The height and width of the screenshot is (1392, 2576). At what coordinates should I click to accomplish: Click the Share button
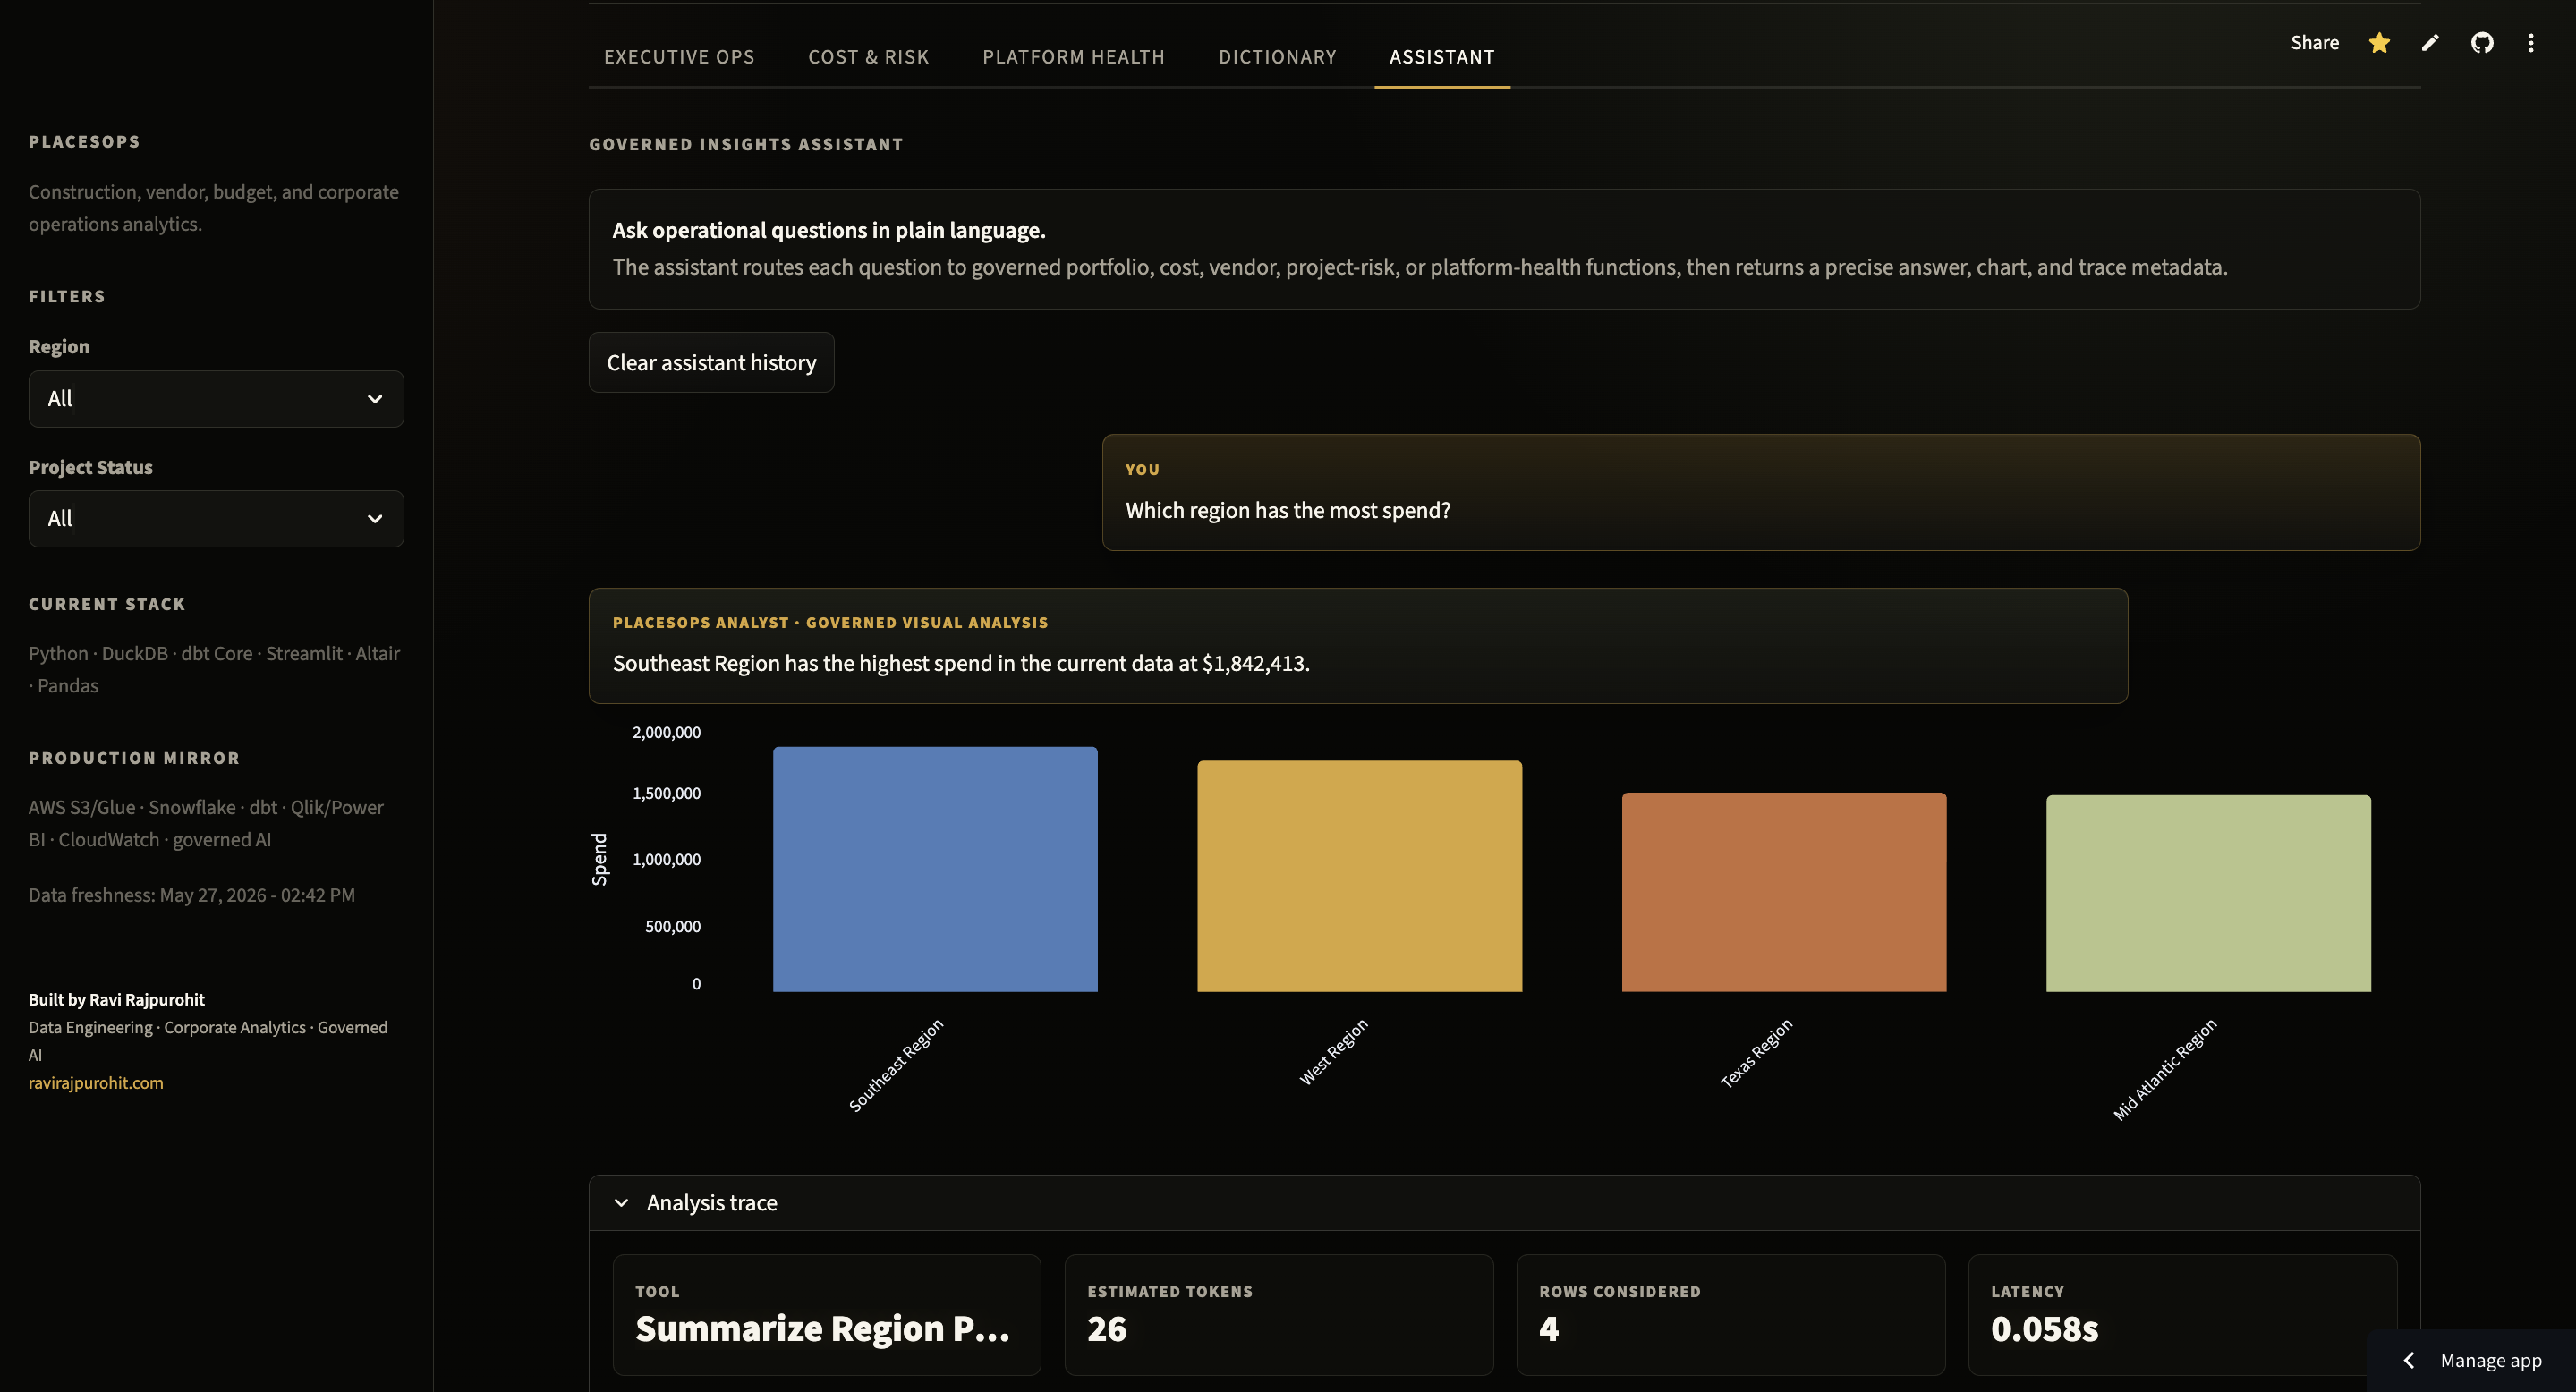click(2314, 43)
